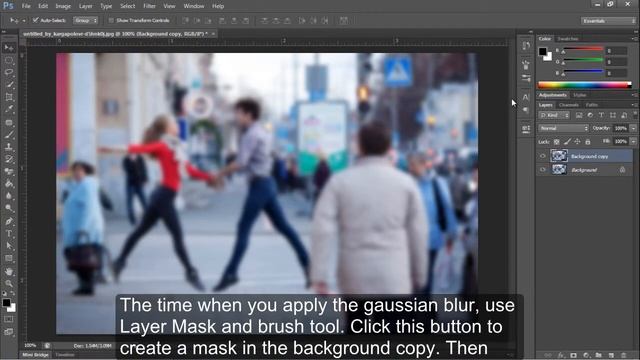
Task: Open the Layer menu
Action: (85, 6)
